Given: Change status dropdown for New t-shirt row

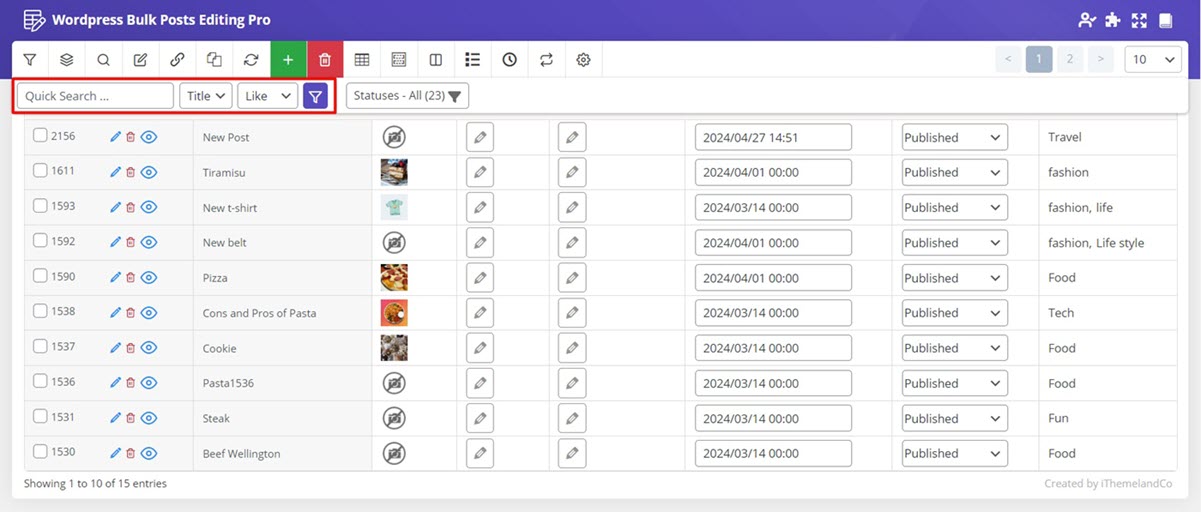Looking at the screenshot, I should (955, 207).
